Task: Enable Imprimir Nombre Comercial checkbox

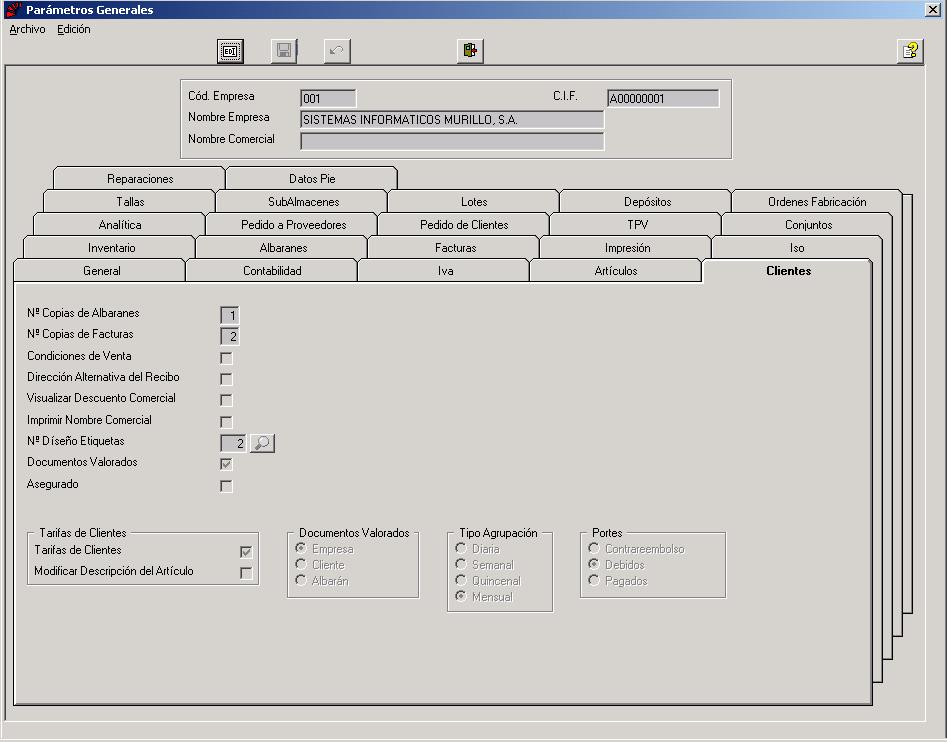Action: tap(226, 421)
